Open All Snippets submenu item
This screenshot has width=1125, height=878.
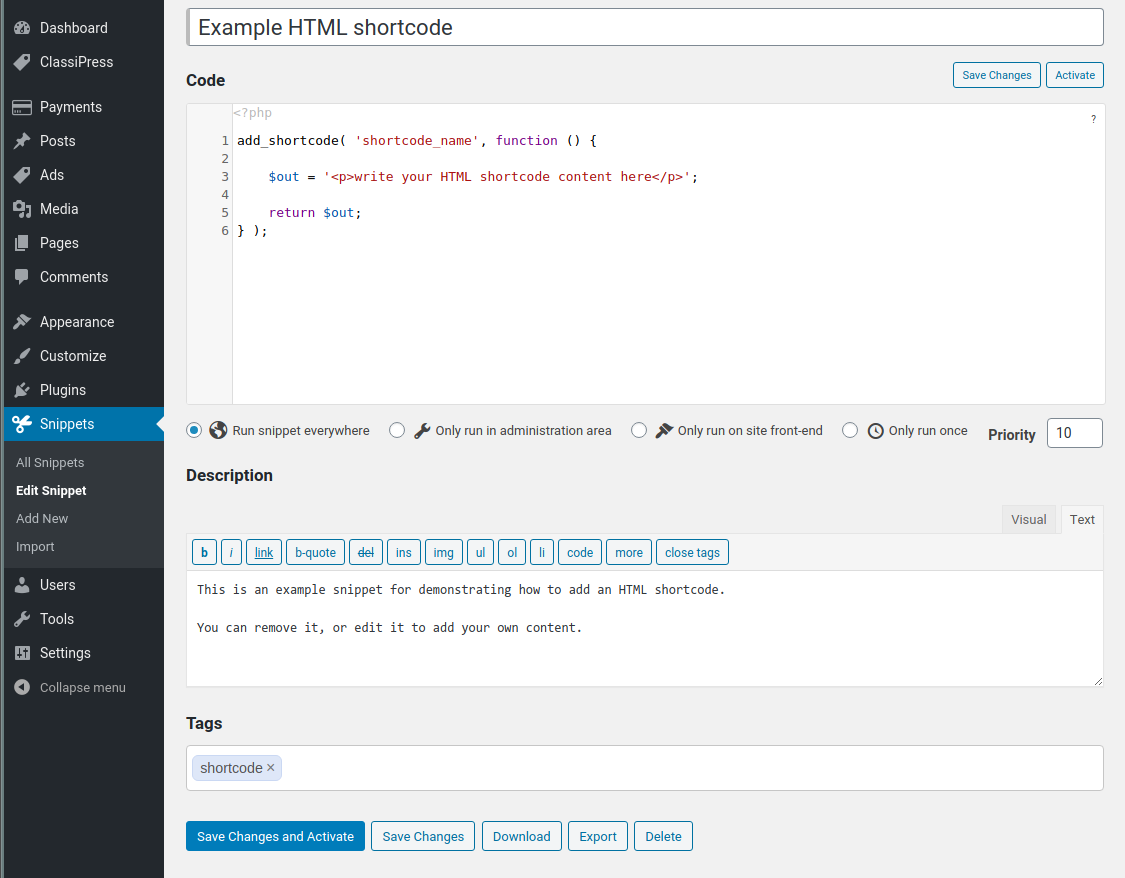(x=50, y=463)
